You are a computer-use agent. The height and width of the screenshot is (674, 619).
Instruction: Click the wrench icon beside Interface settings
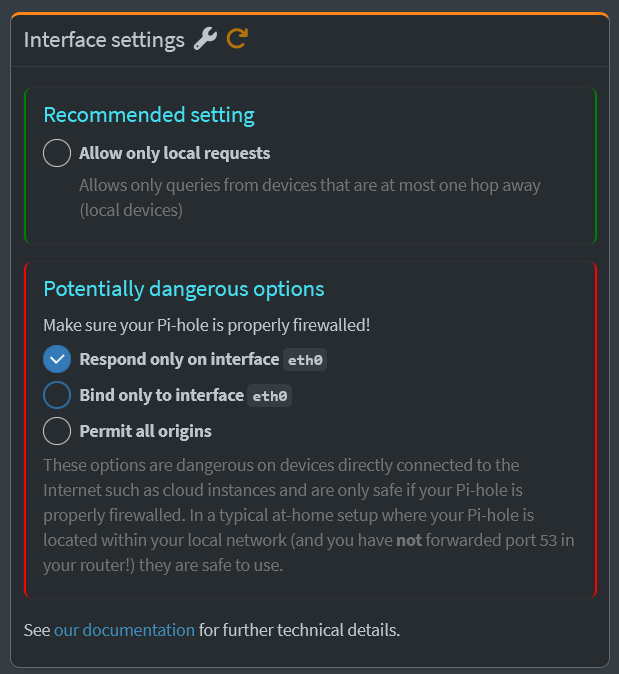click(x=205, y=39)
